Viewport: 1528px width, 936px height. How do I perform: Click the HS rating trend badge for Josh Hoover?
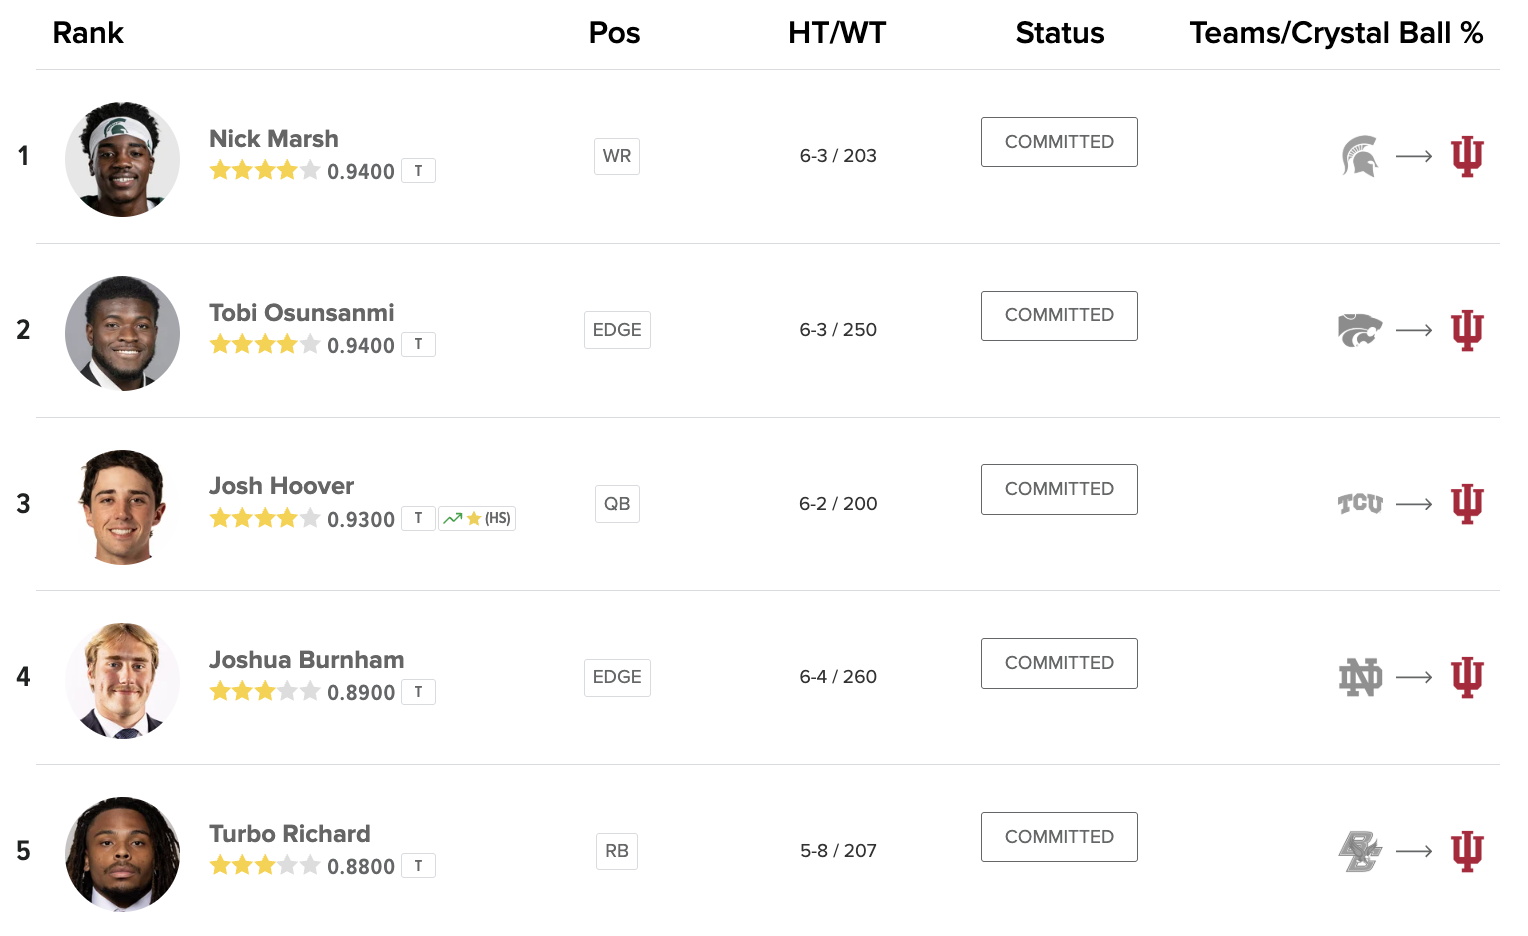coord(477,518)
